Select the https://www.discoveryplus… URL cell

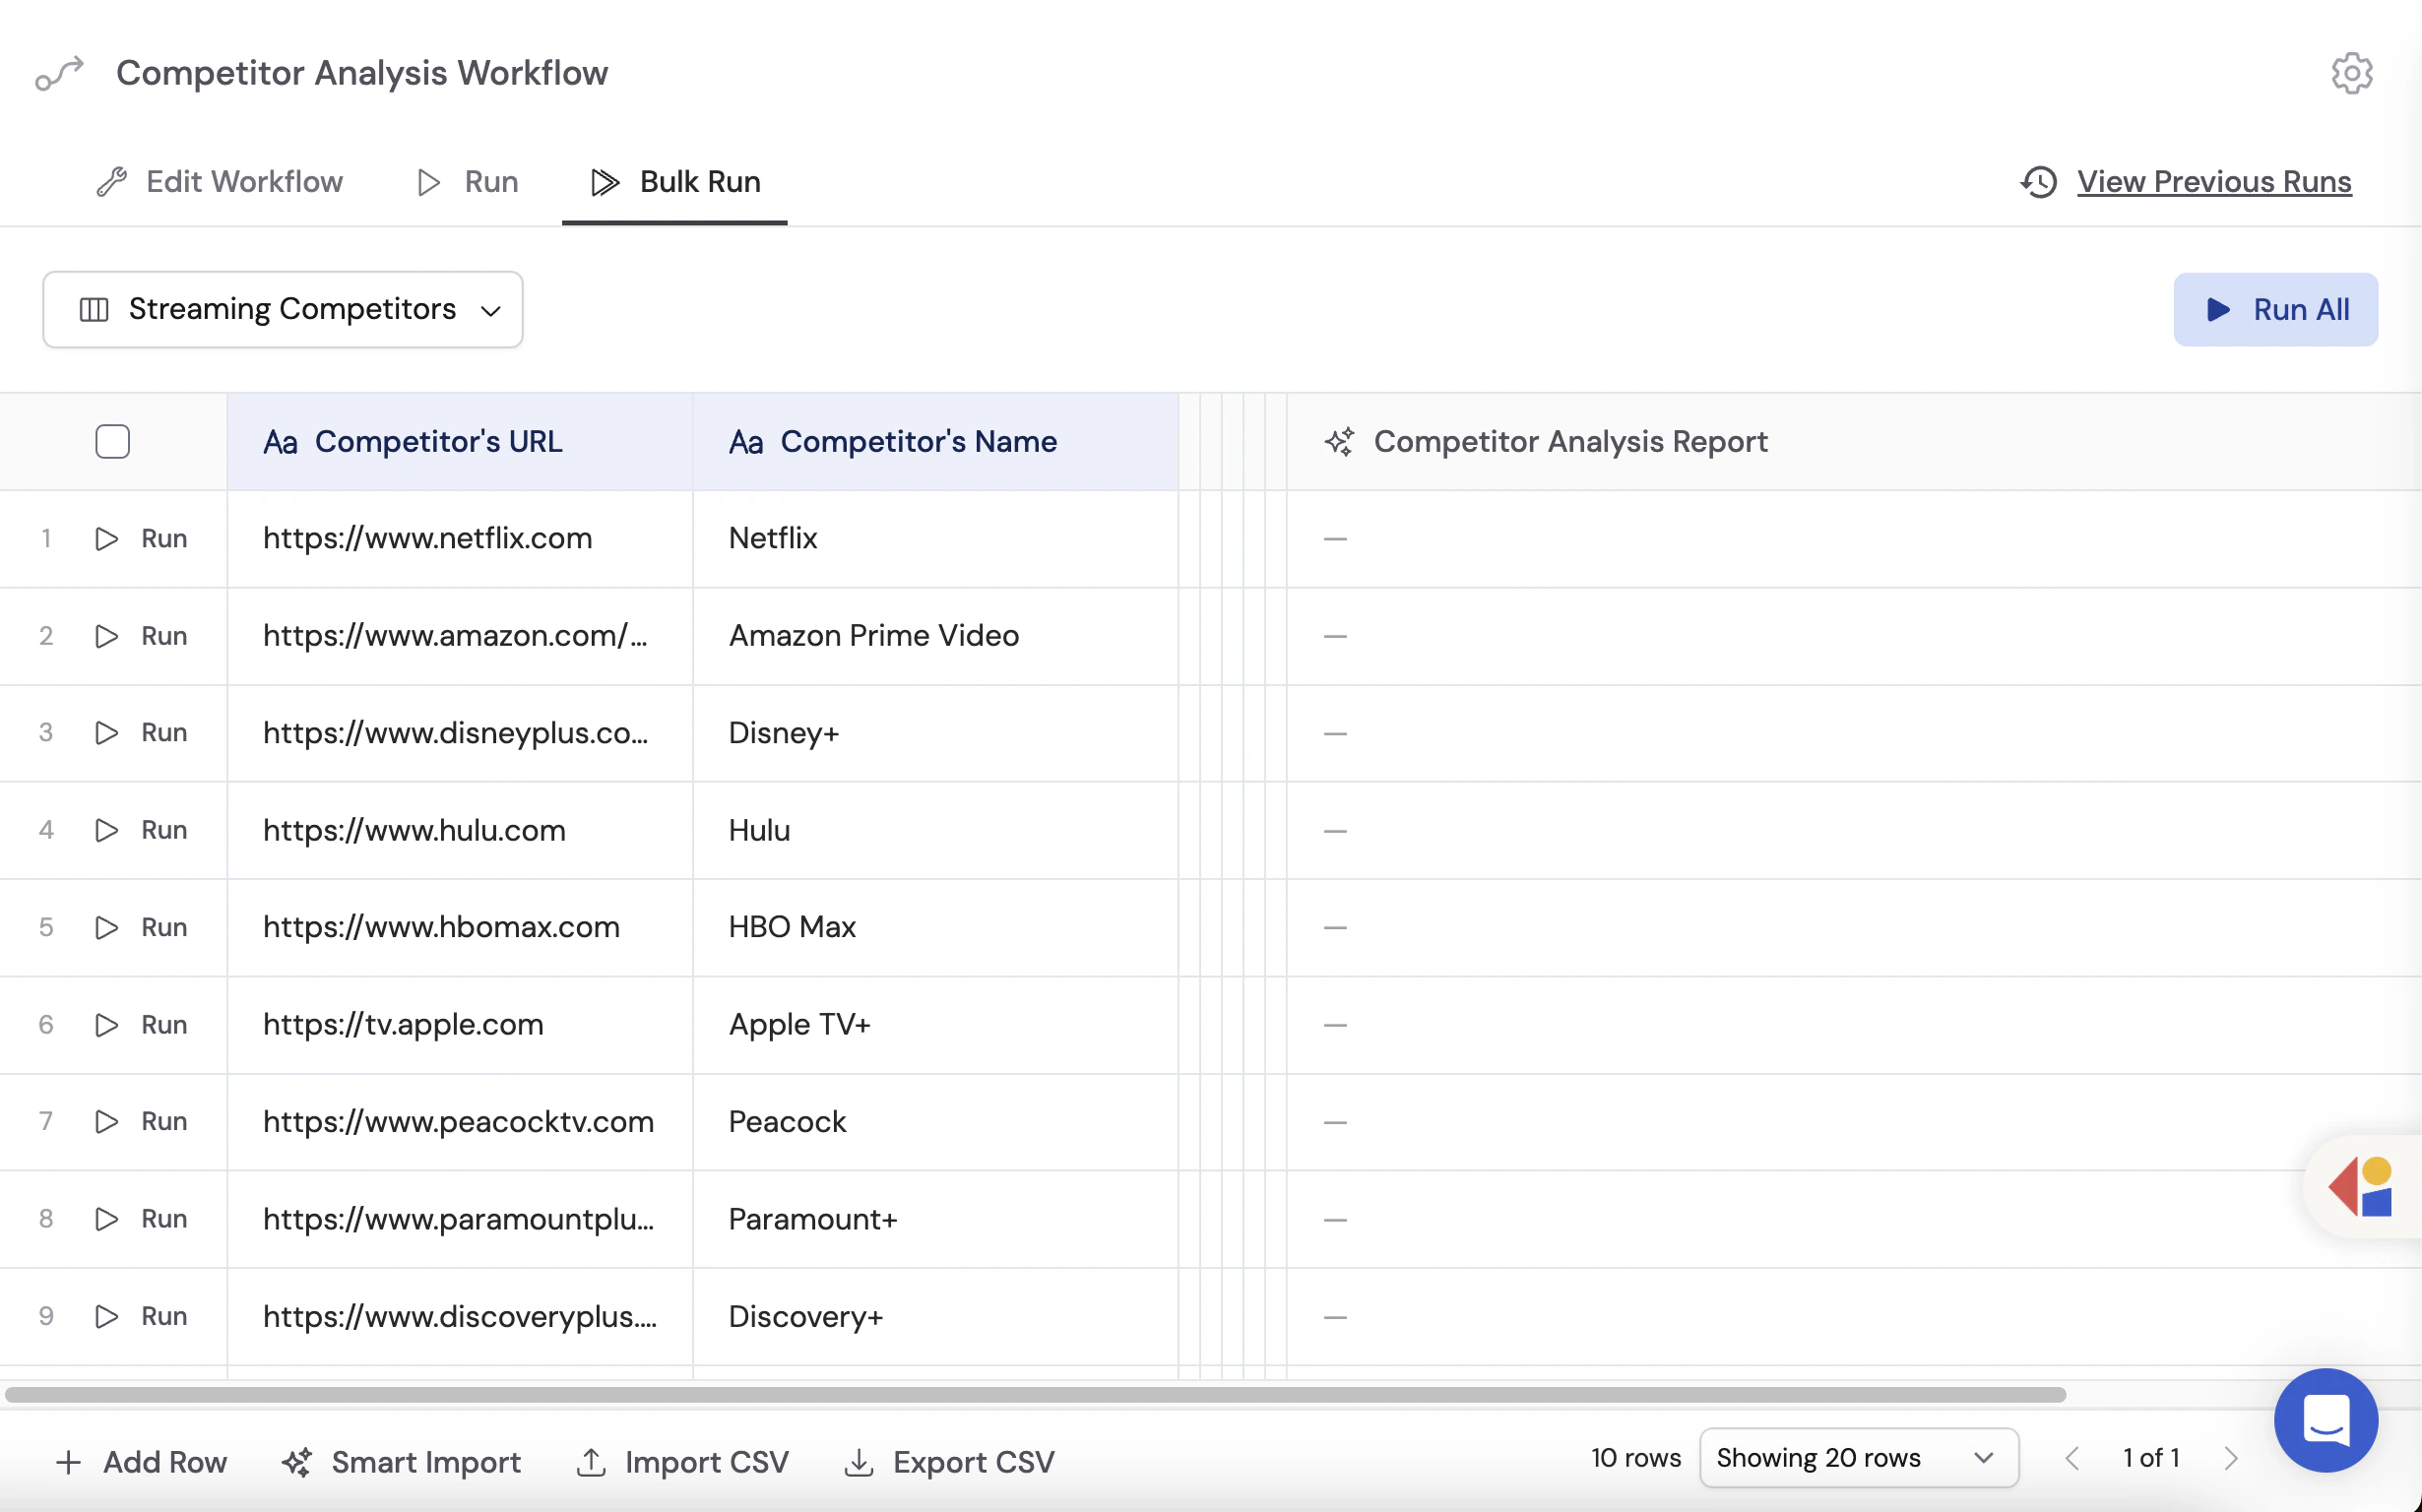[x=460, y=1316]
